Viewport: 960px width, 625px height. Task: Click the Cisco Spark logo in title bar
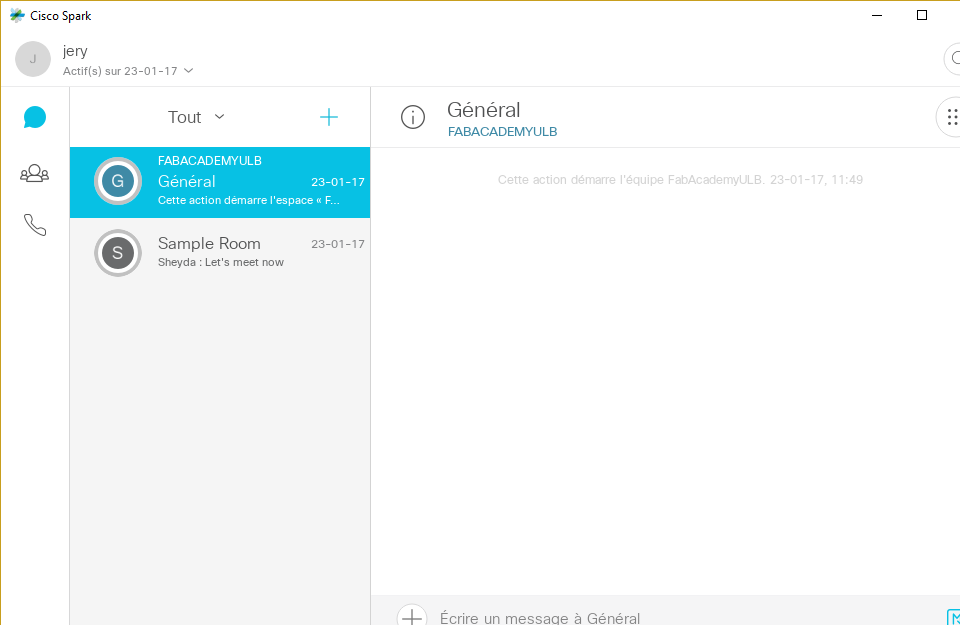pos(17,15)
